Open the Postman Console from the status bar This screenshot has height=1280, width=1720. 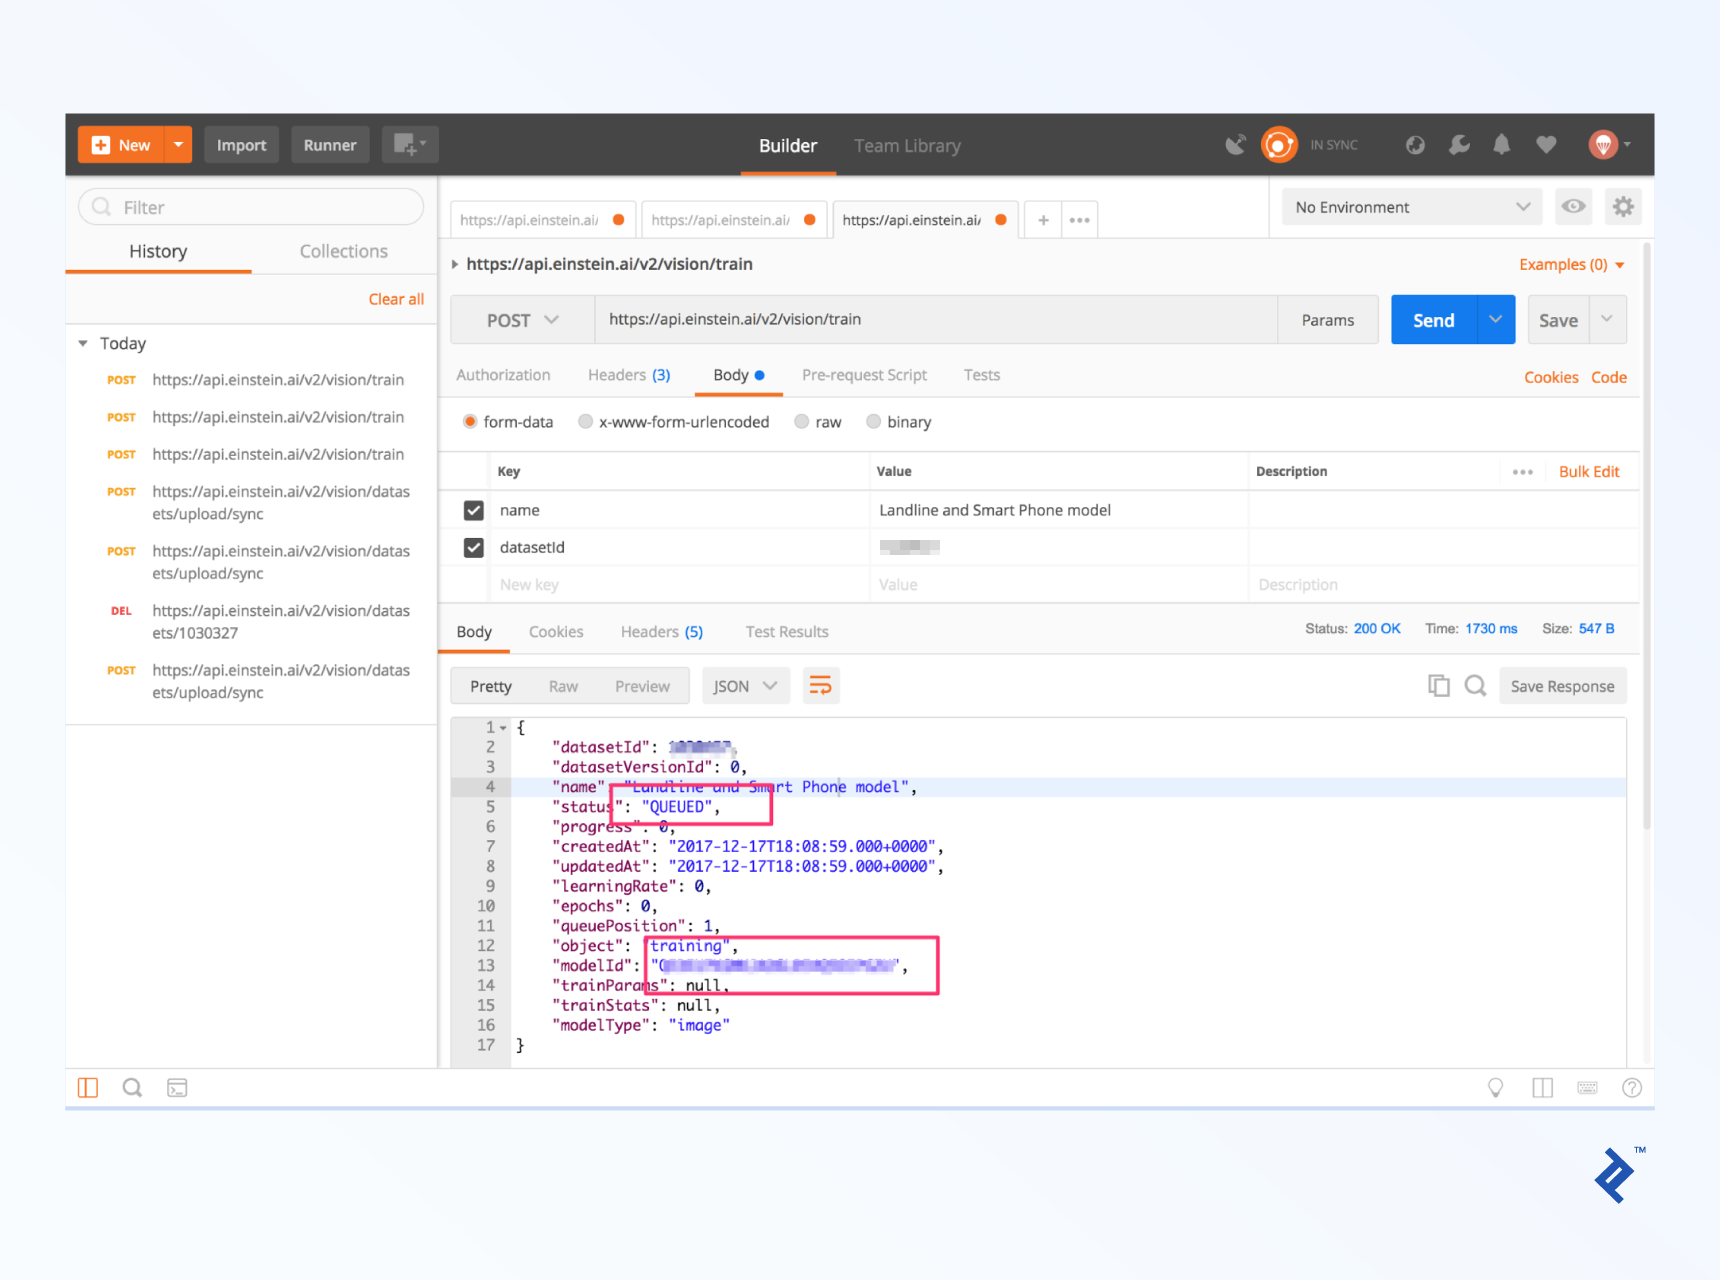pyautogui.click(x=177, y=1087)
